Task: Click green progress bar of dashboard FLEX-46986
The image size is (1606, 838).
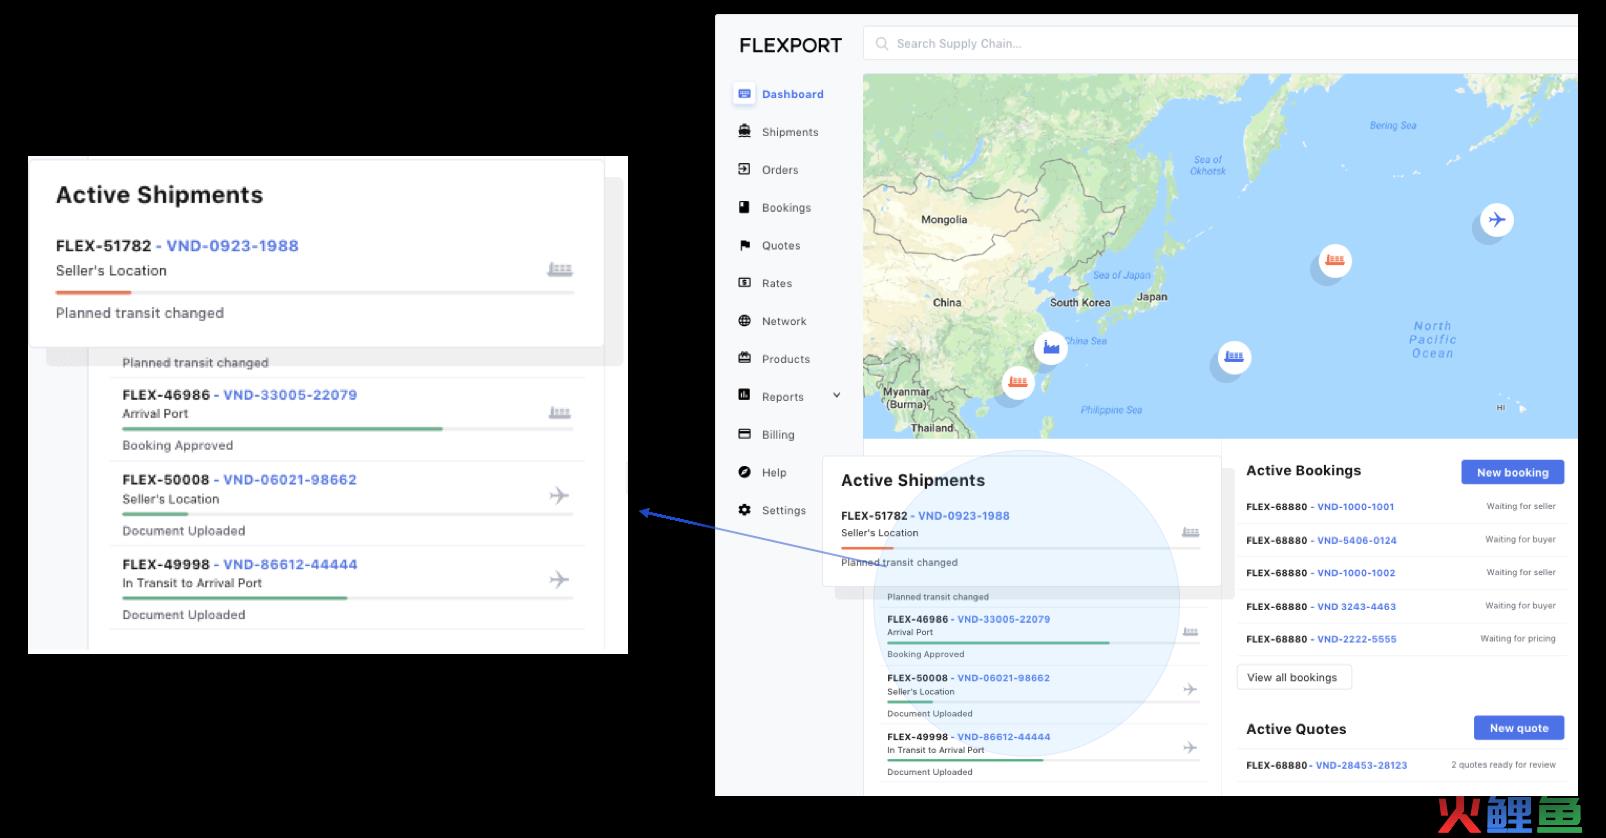Action: pyautogui.click(x=998, y=643)
